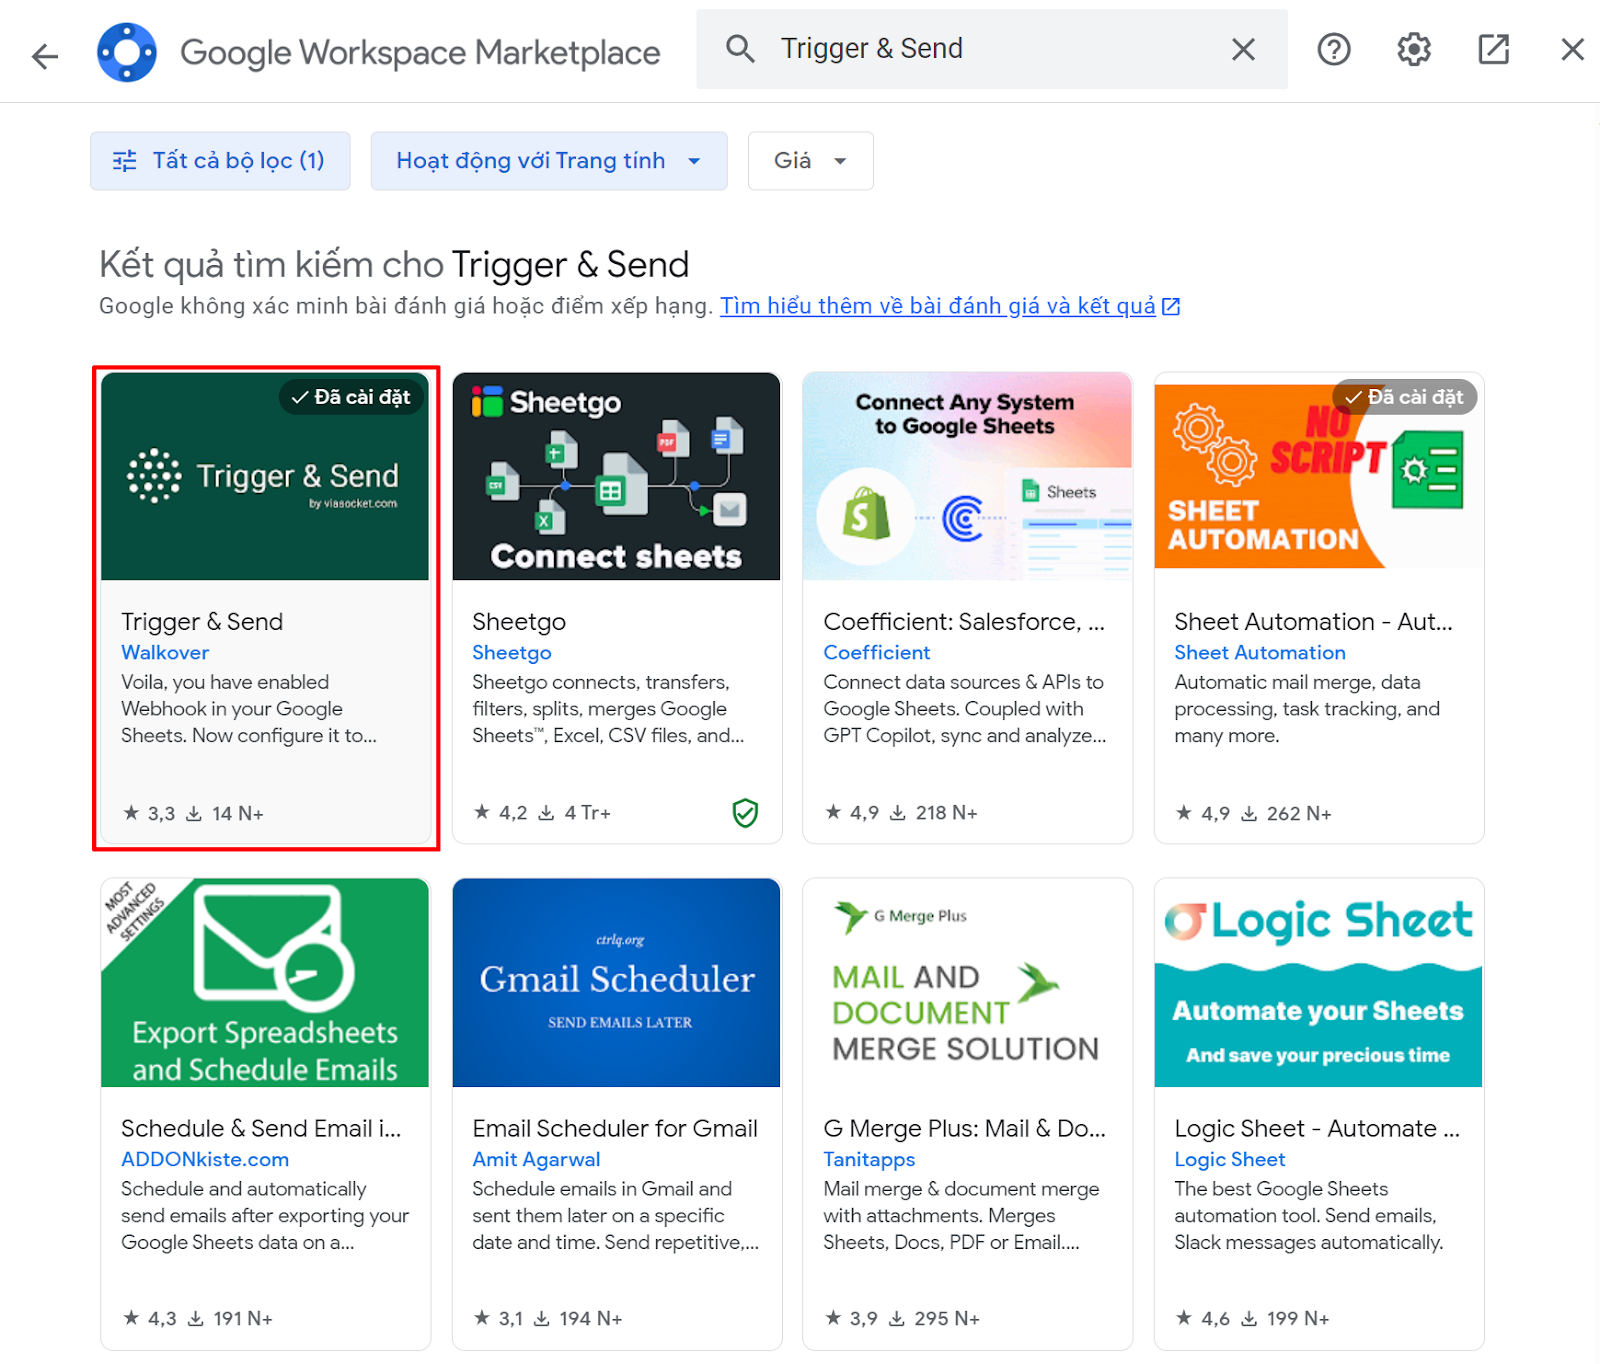This screenshot has width=1600, height=1364.
Task: Click the Walkover developer link
Action: [x=165, y=653]
